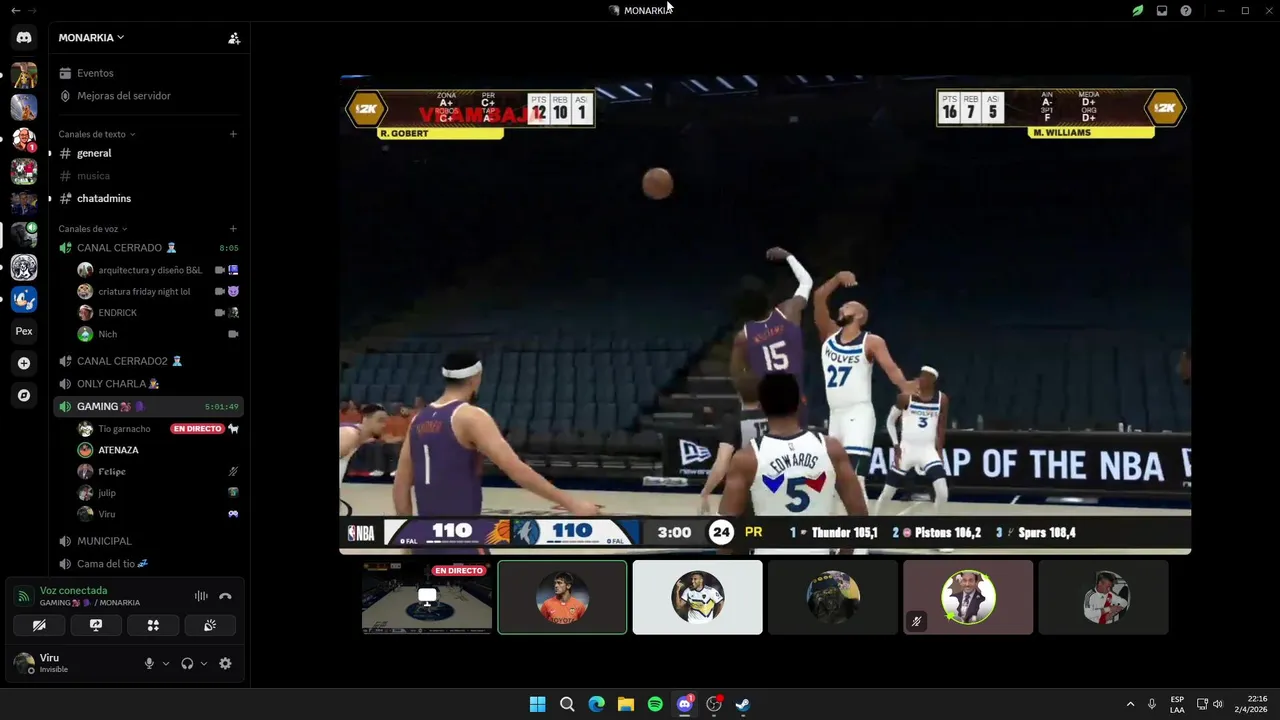
Task: Open voice connection signal details icon
Action: (23, 596)
